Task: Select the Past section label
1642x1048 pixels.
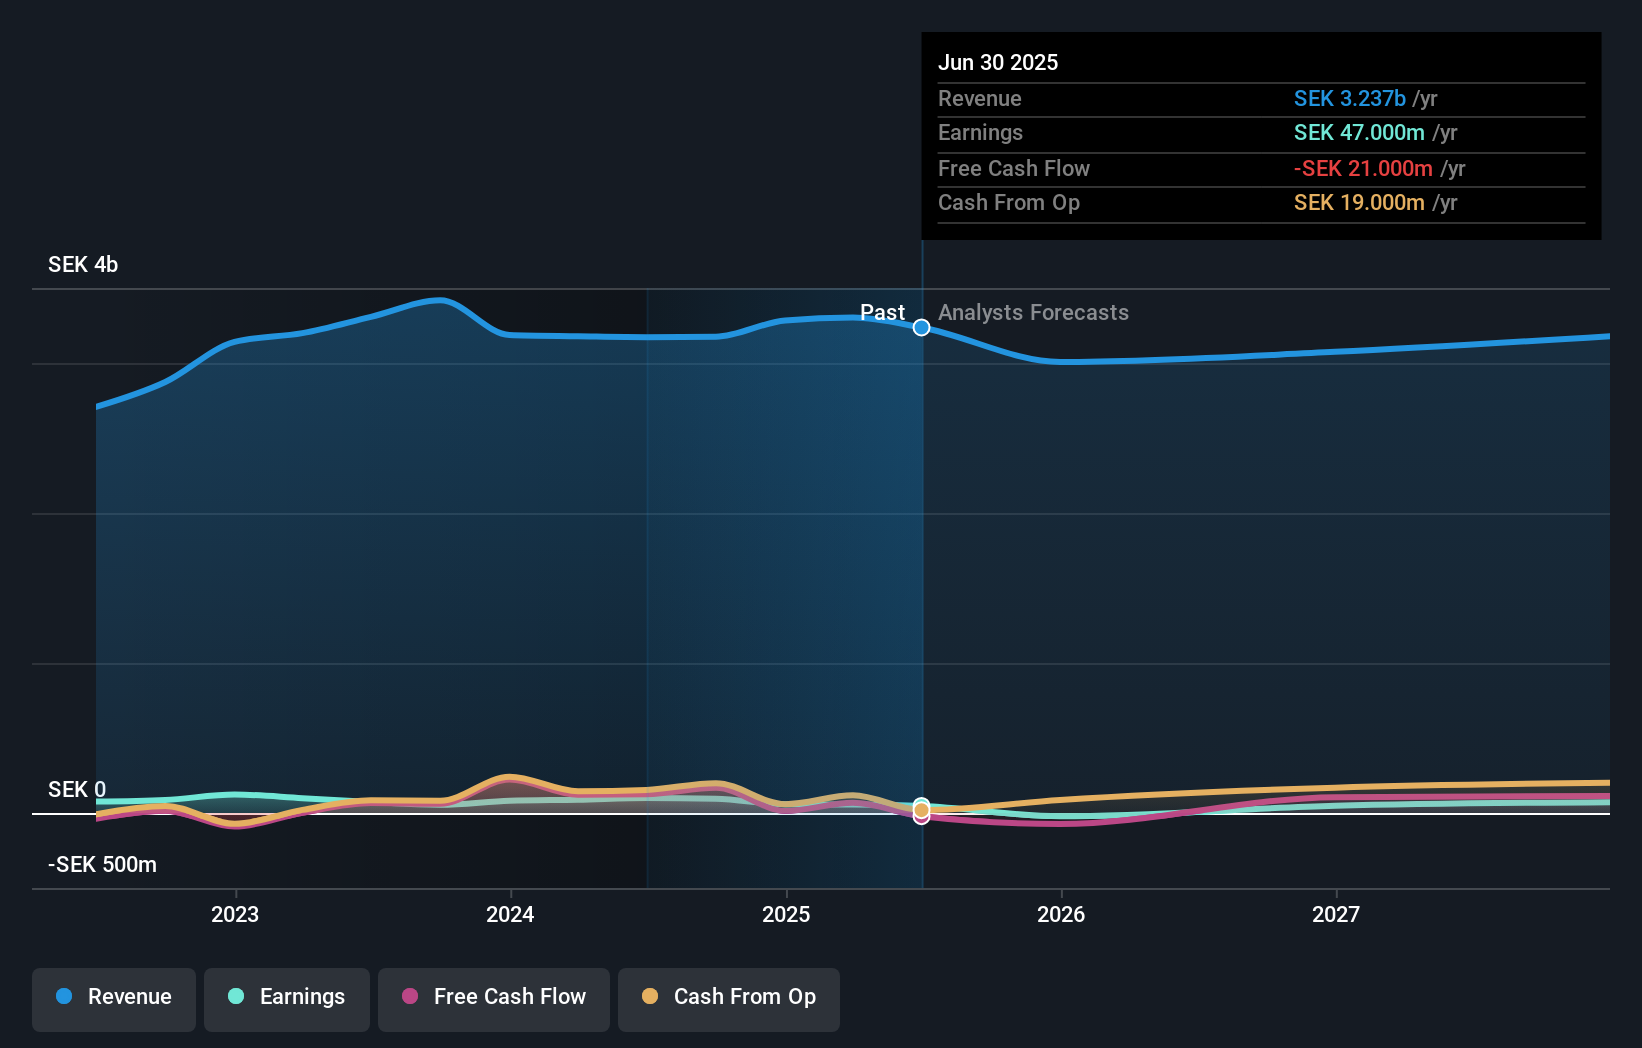Action: coord(883,313)
